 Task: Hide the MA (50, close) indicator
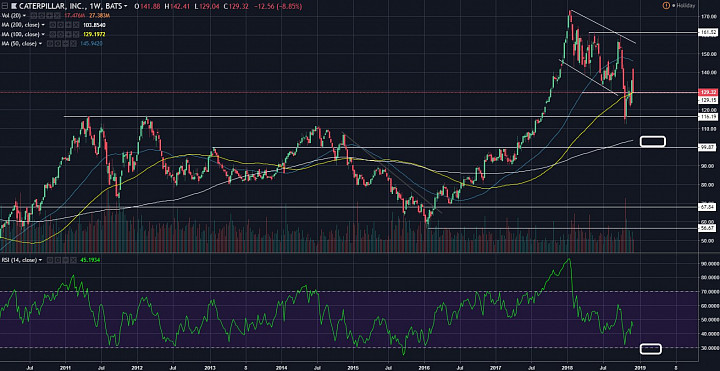50,44
